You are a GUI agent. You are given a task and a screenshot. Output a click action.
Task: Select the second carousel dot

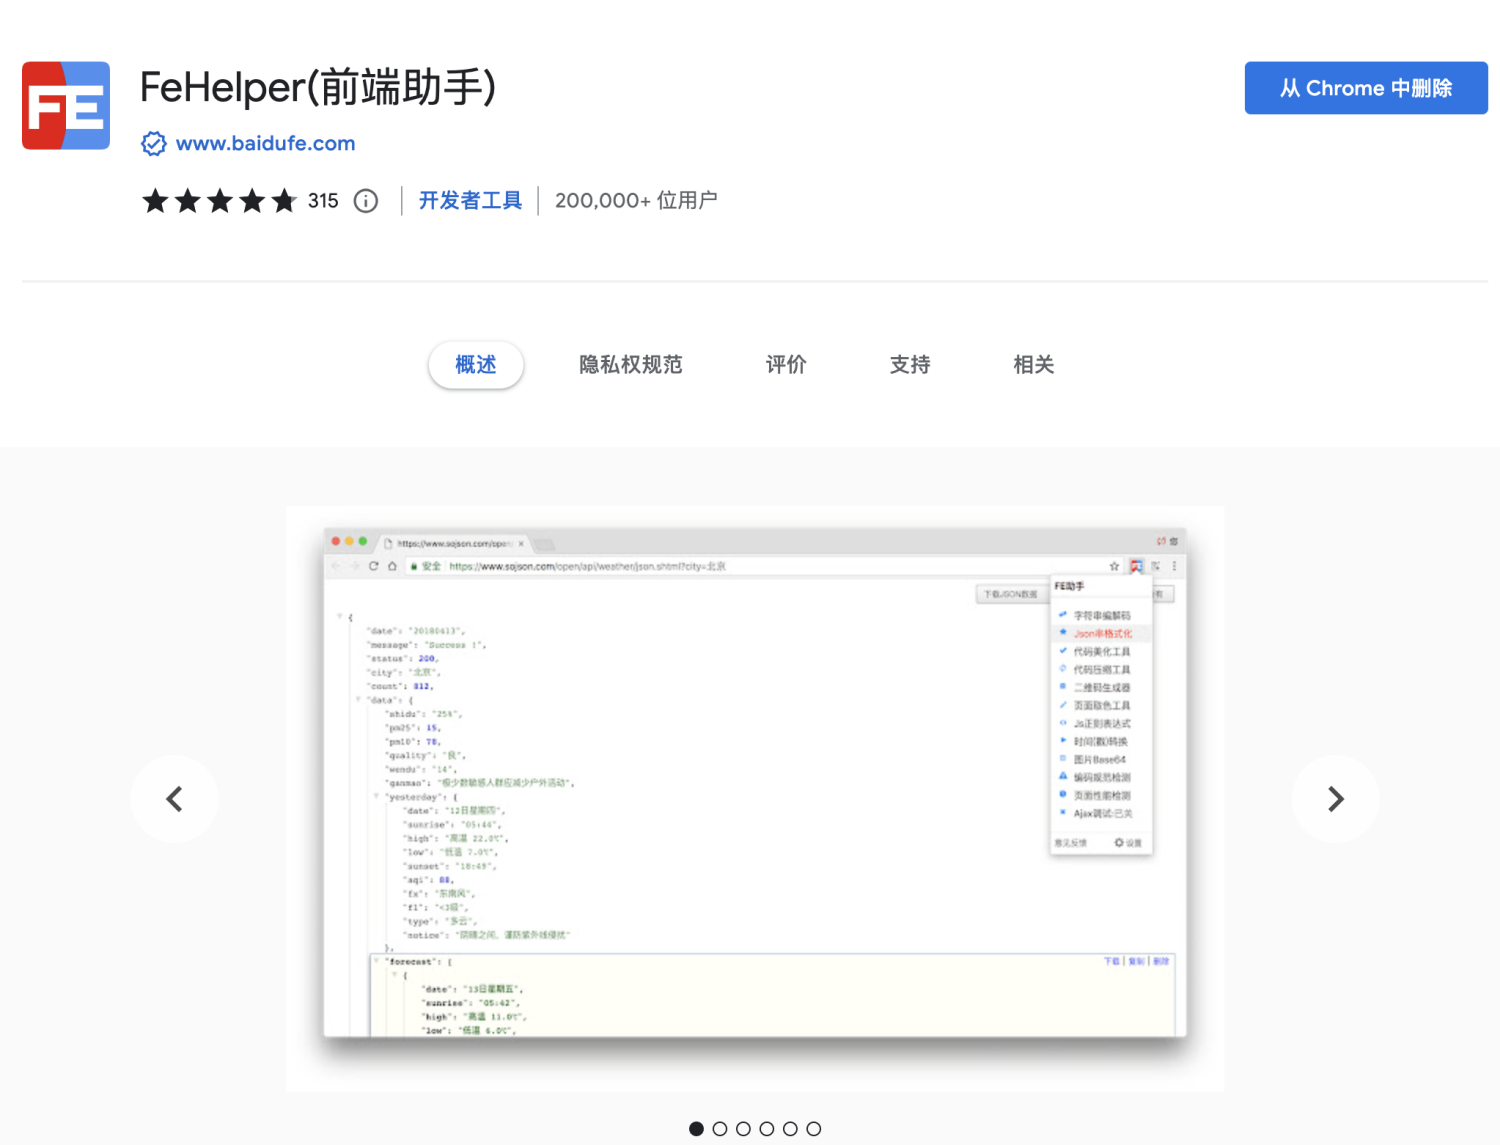(x=720, y=1129)
